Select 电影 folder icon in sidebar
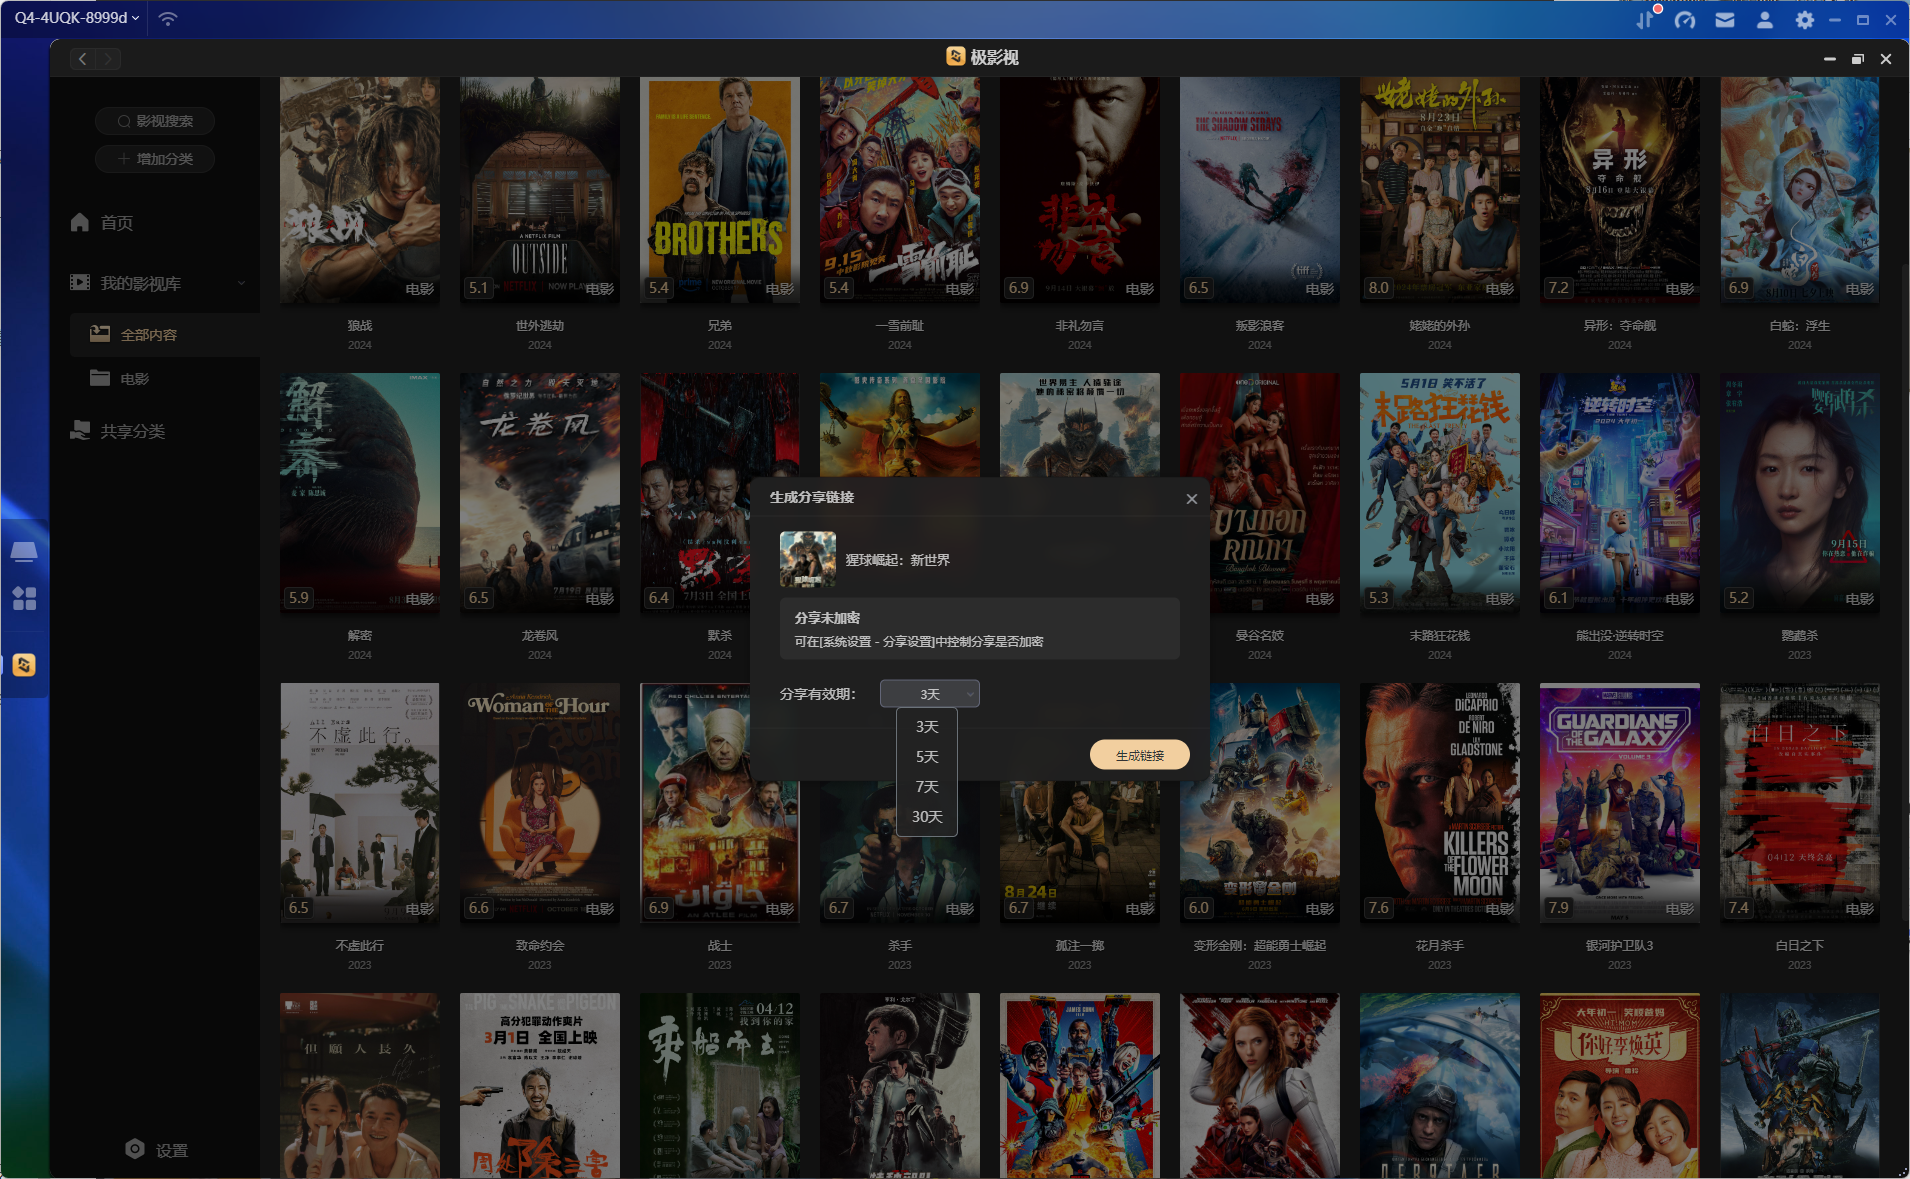The width and height of the screenshot is (1910, 1179). point(100,378)
